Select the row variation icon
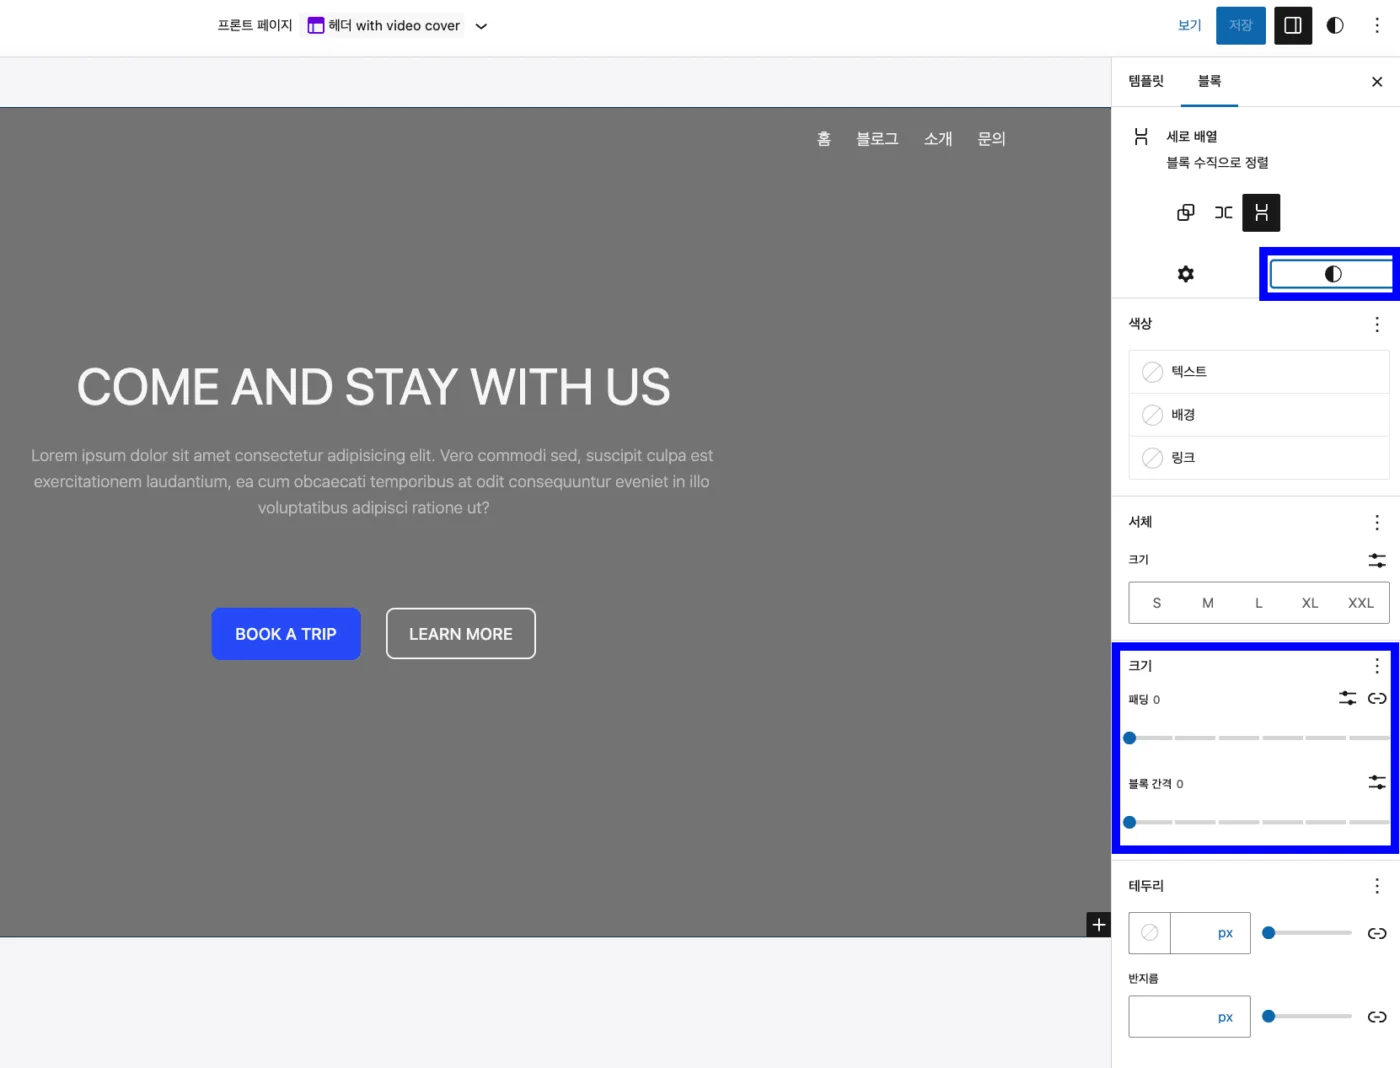 (1224, 213)
